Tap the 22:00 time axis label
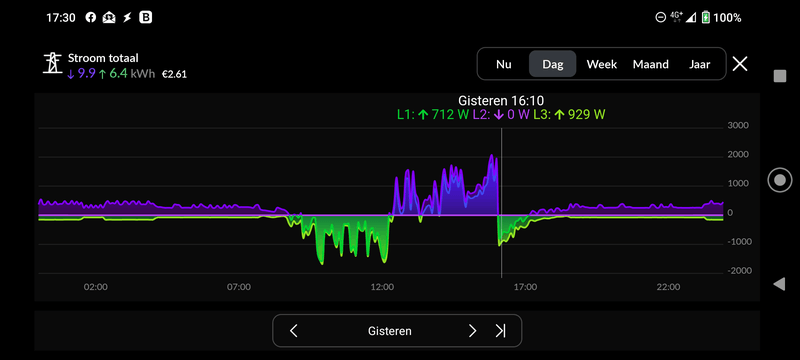 (668, 287)
